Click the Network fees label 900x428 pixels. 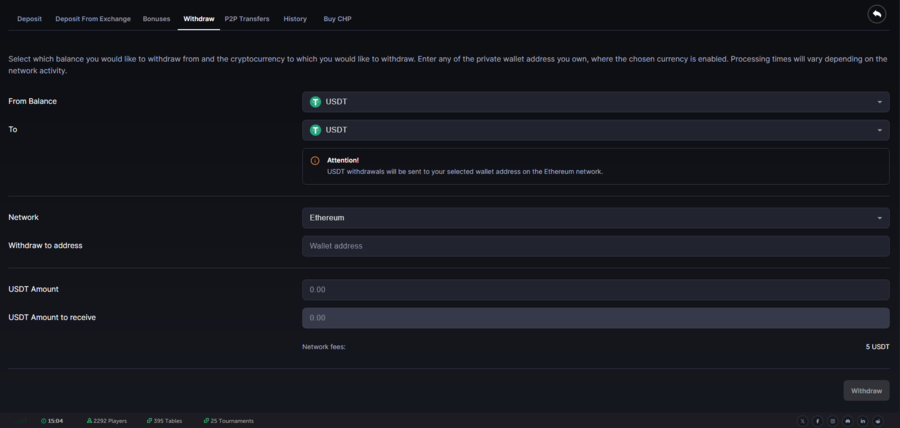[x=324, y=347]
